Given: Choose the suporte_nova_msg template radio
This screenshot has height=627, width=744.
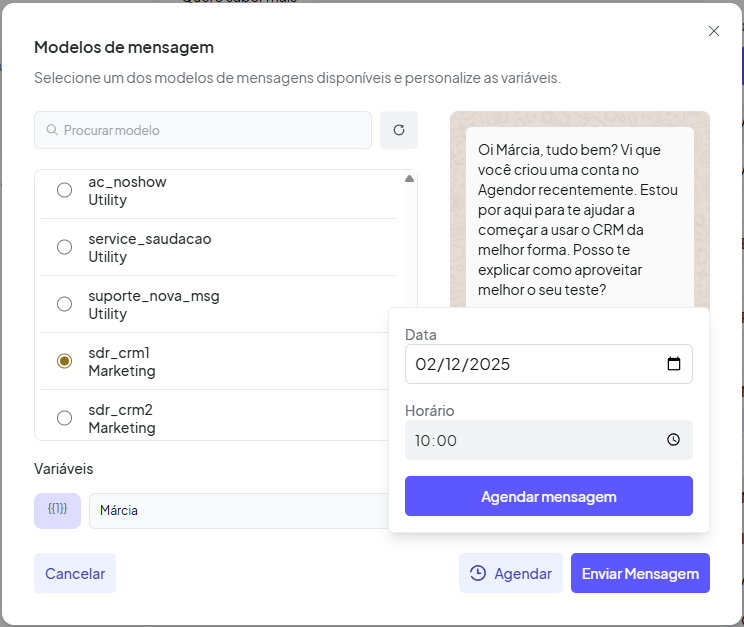Looking at the screenshot, I should coord(65,304).
